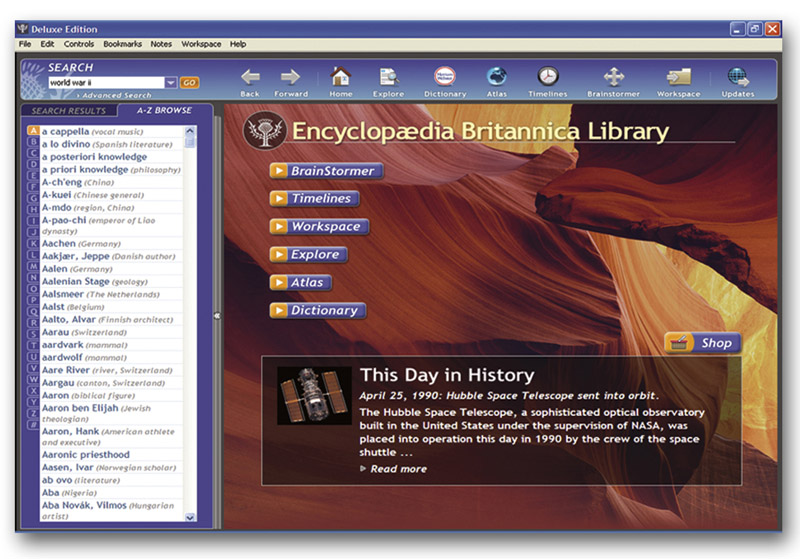This screenshot has width=800, height=559.
Task: Open the Explore toolbar icon
Action: pyautogui.click(x=389, y=77)
